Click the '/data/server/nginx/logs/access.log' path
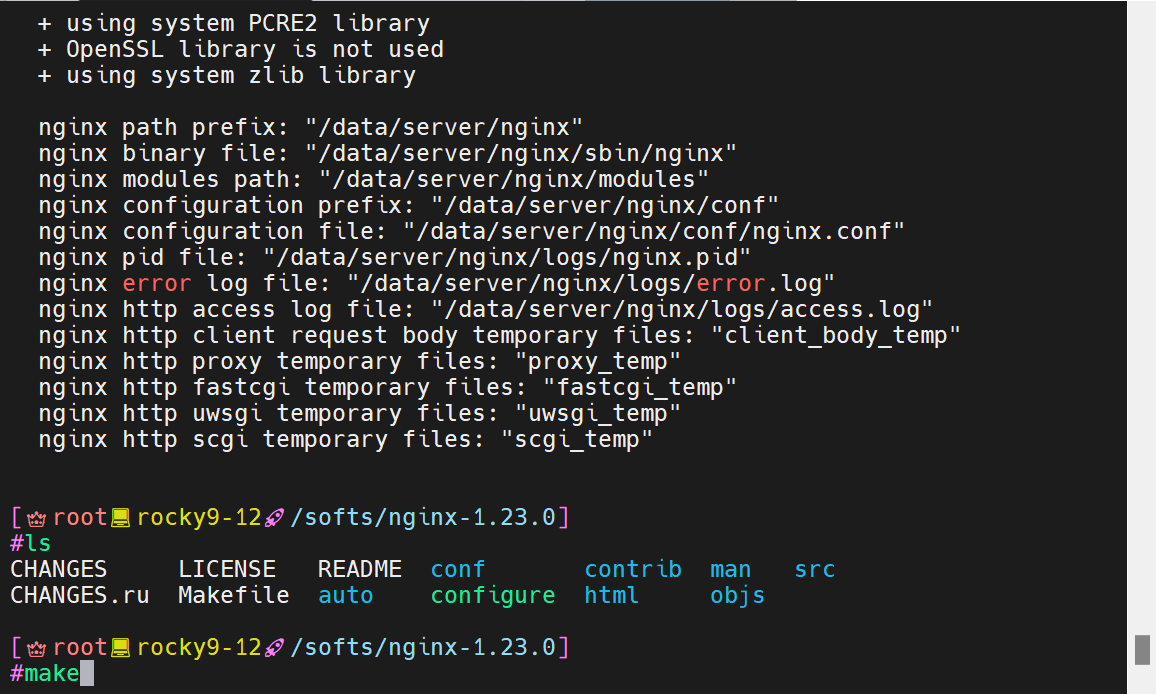This screenshot has height=694, width=1156. click(682, 310)
